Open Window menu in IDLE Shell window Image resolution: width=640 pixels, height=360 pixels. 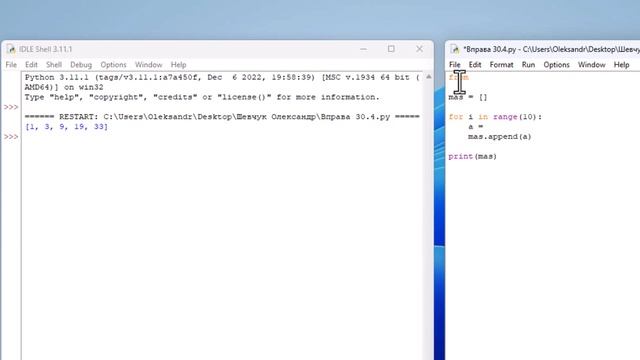(149, 65)
